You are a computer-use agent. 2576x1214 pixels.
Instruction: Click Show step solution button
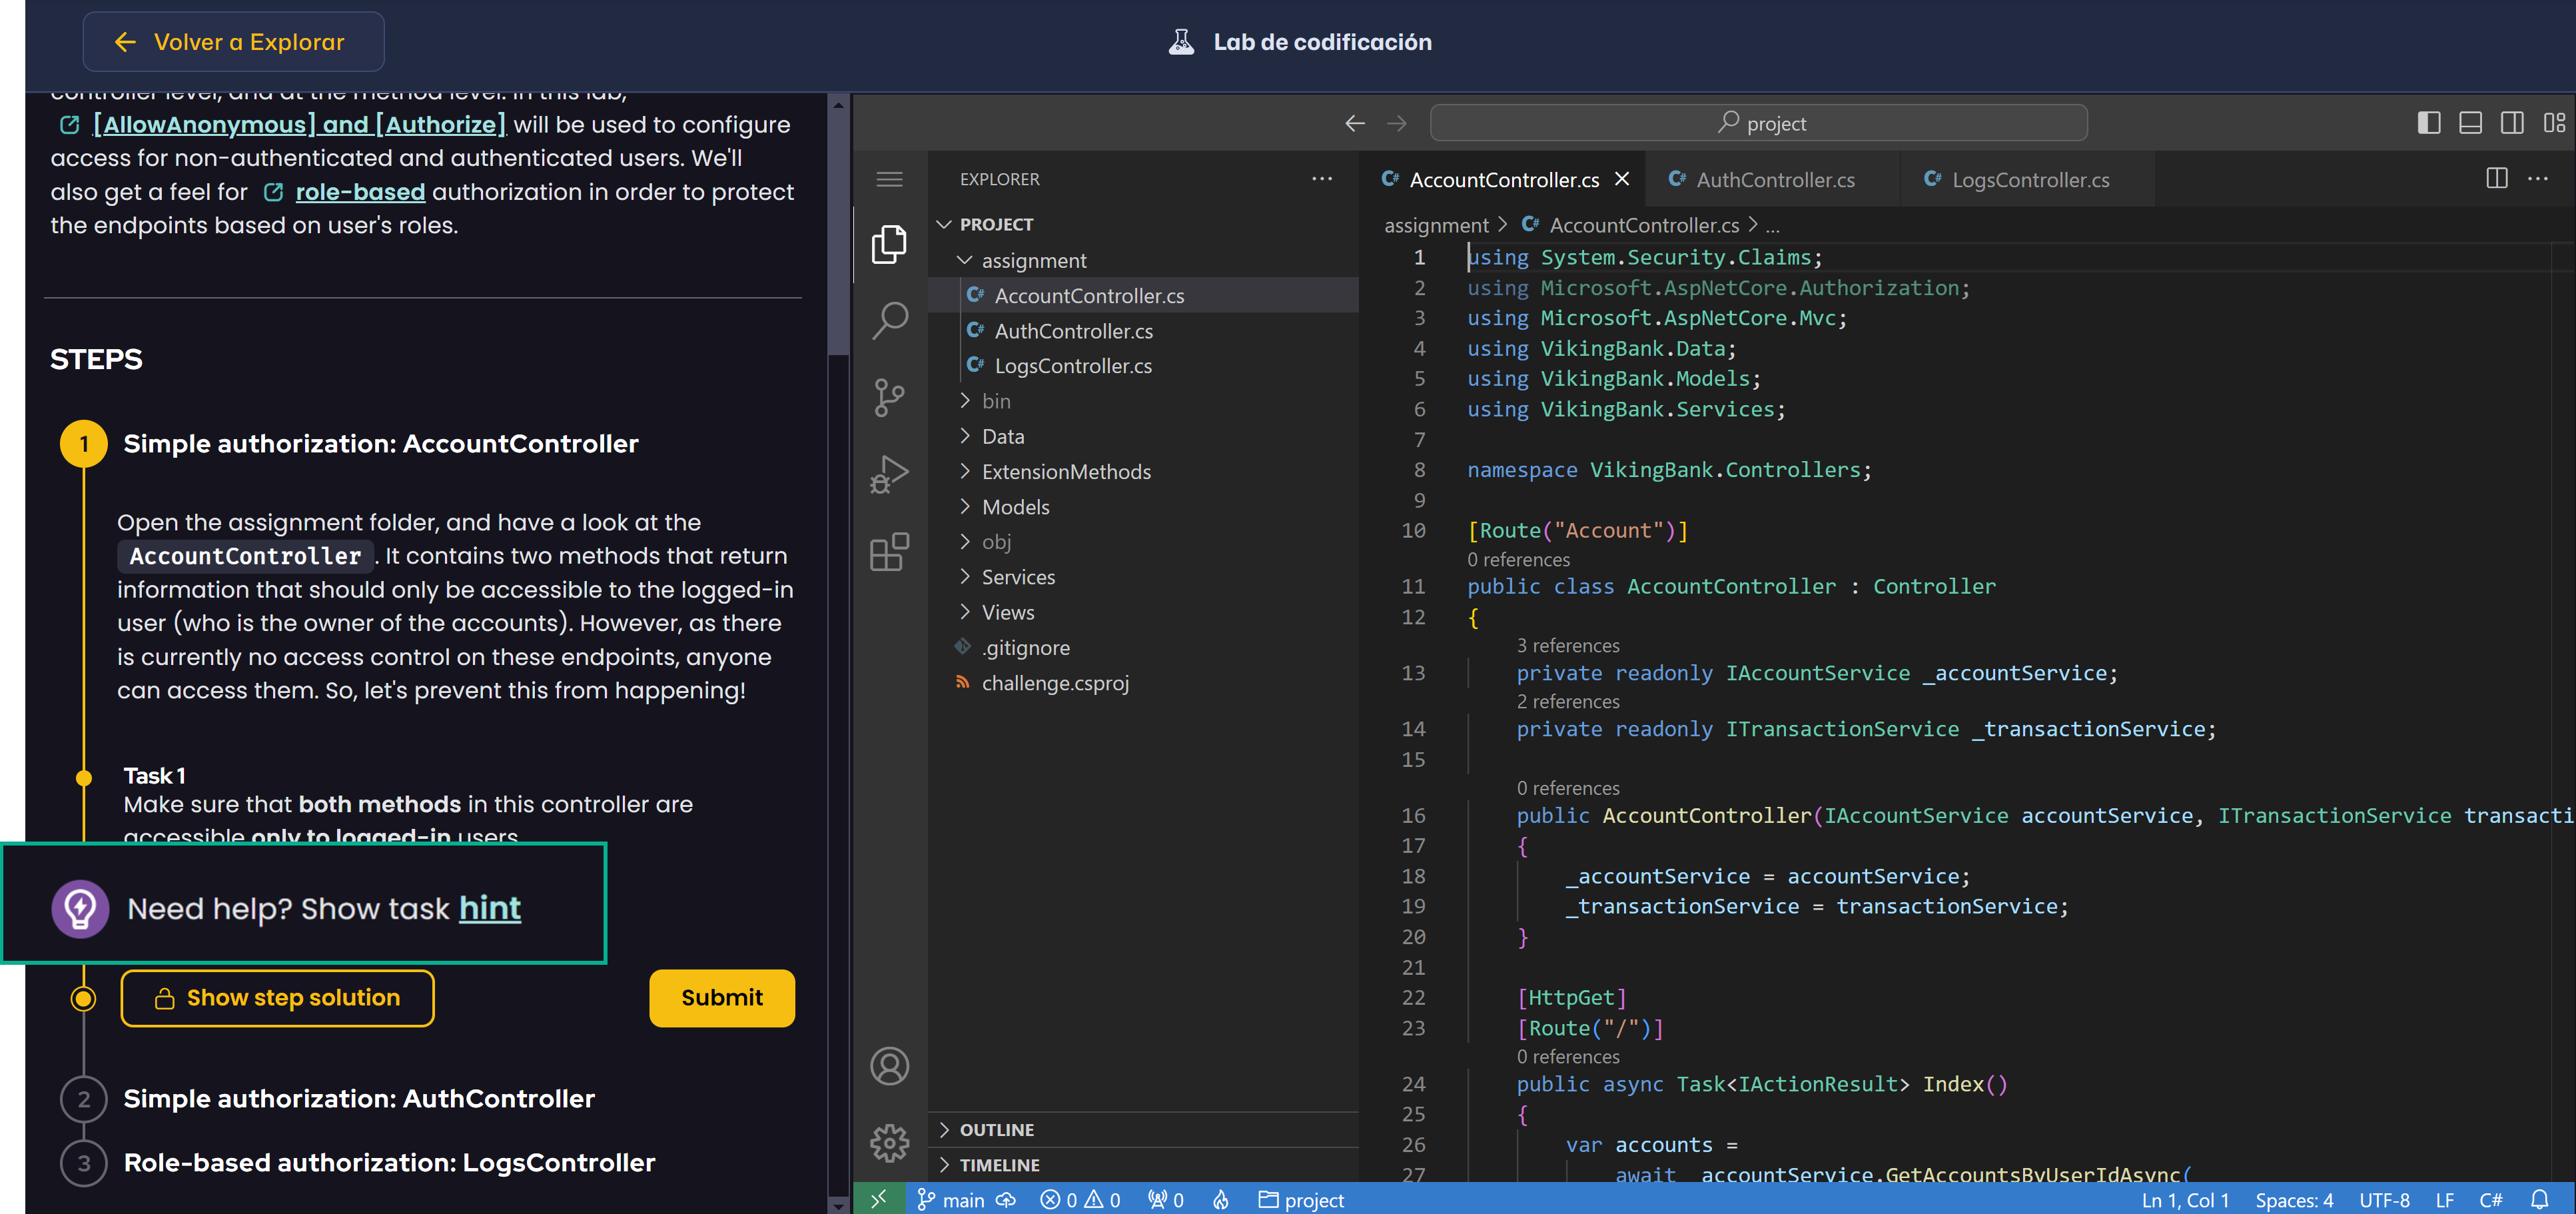(x=277, y=998)
